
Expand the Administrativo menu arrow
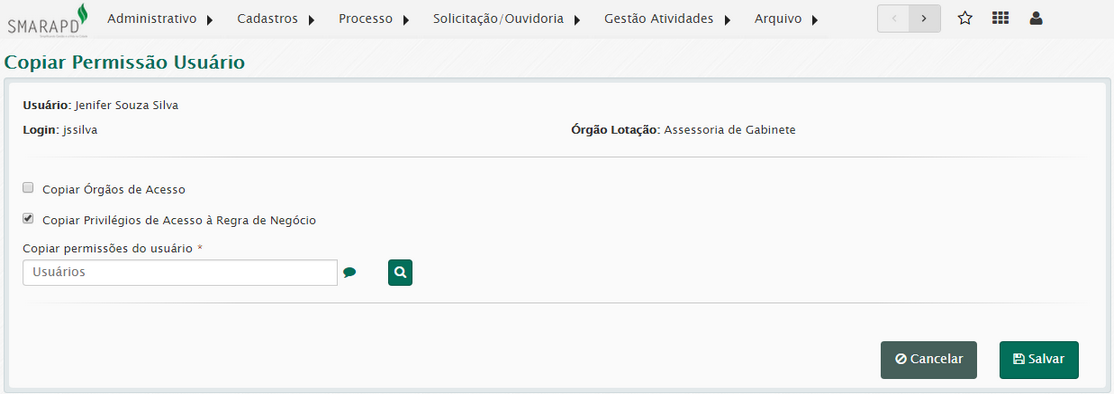(x=210, y=20)
